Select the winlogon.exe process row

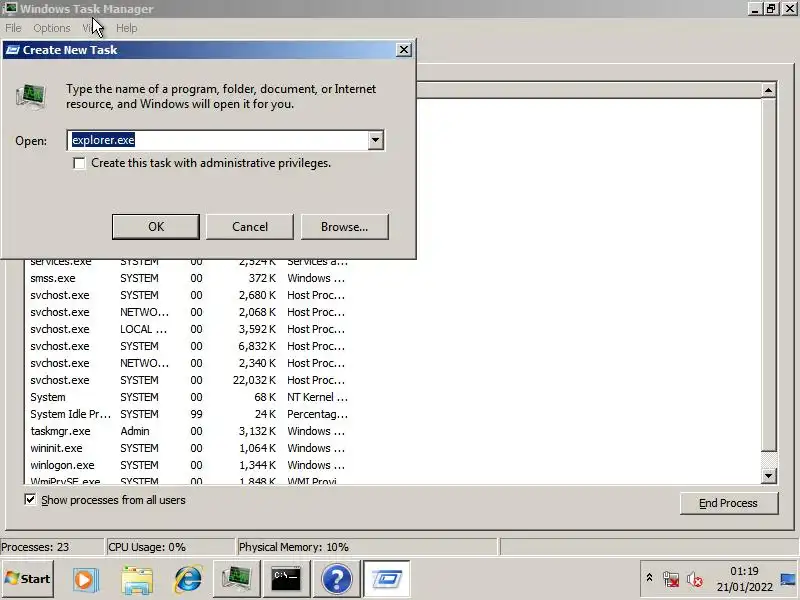pos(189,465)
